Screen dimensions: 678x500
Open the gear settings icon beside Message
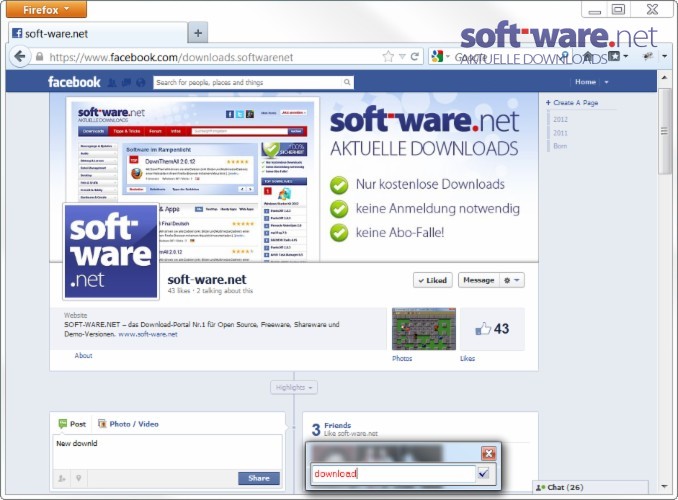[512, 280]
